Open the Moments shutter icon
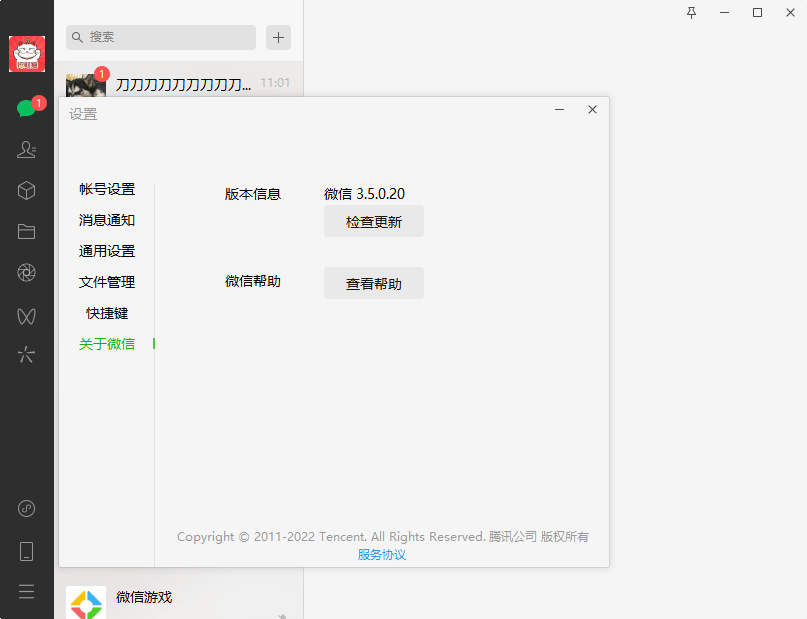807x619 pixels. (26, 273)
